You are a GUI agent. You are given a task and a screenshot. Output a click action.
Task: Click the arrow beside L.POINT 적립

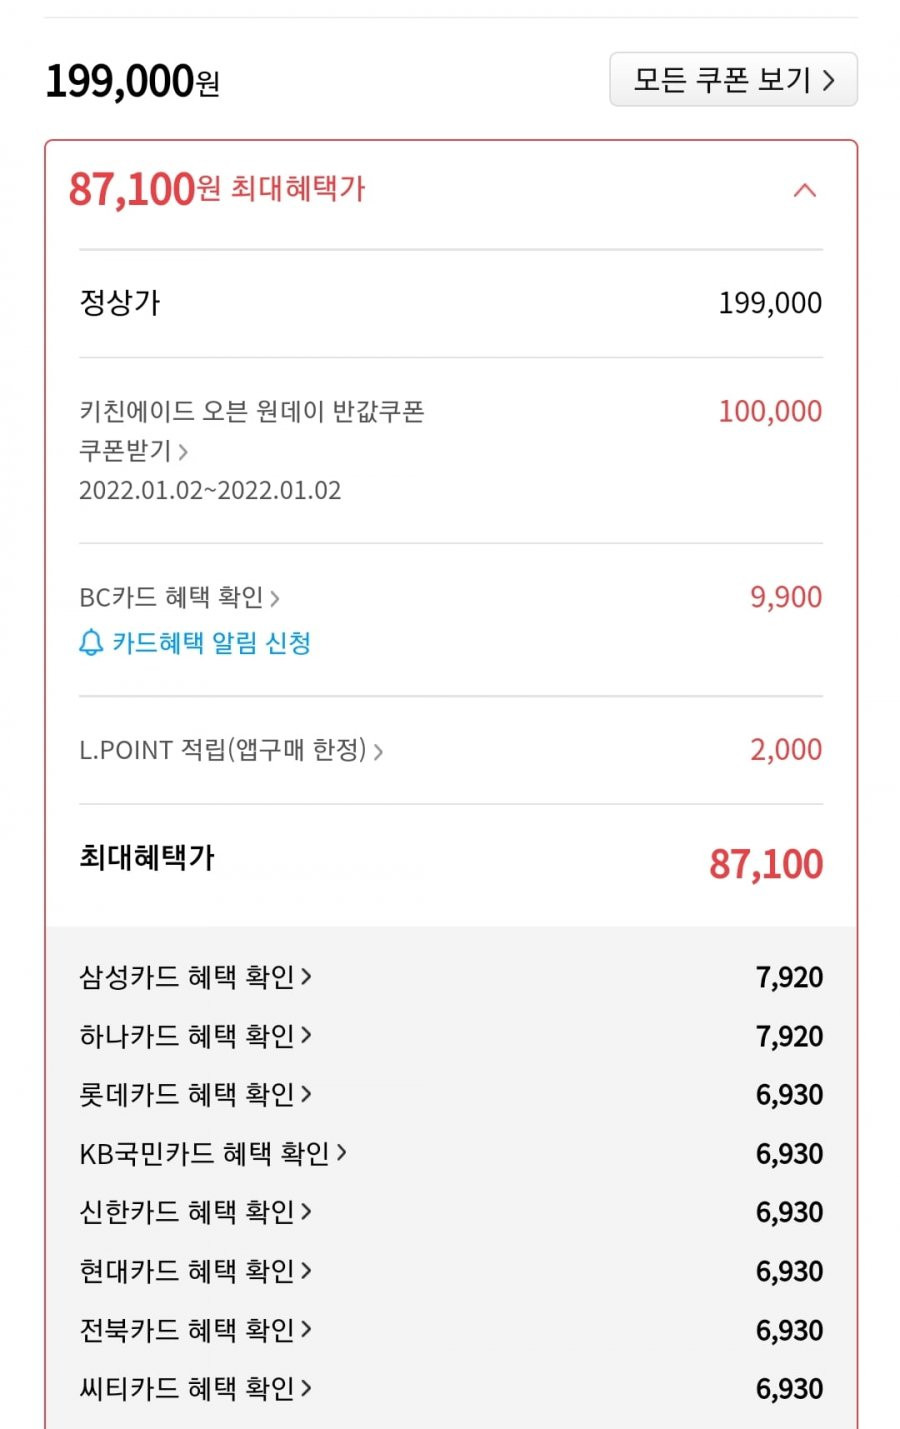tap(378, 751)
